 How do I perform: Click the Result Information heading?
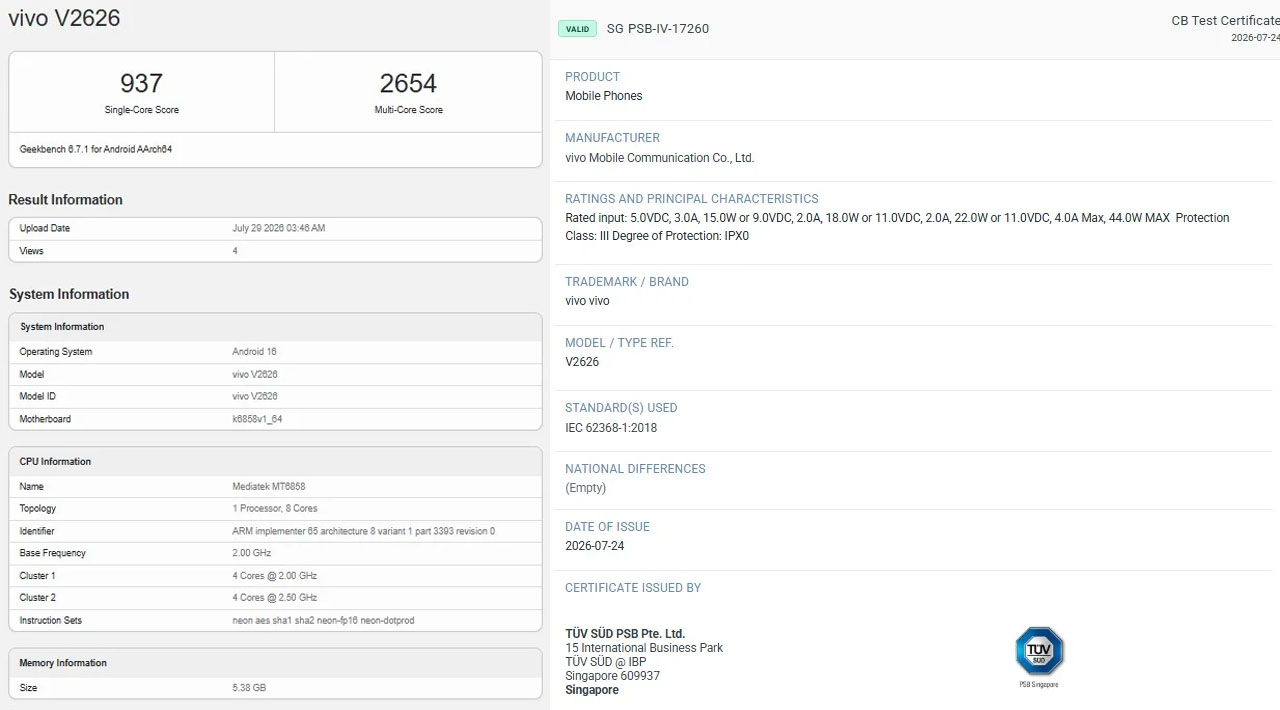tap(66, 200)
